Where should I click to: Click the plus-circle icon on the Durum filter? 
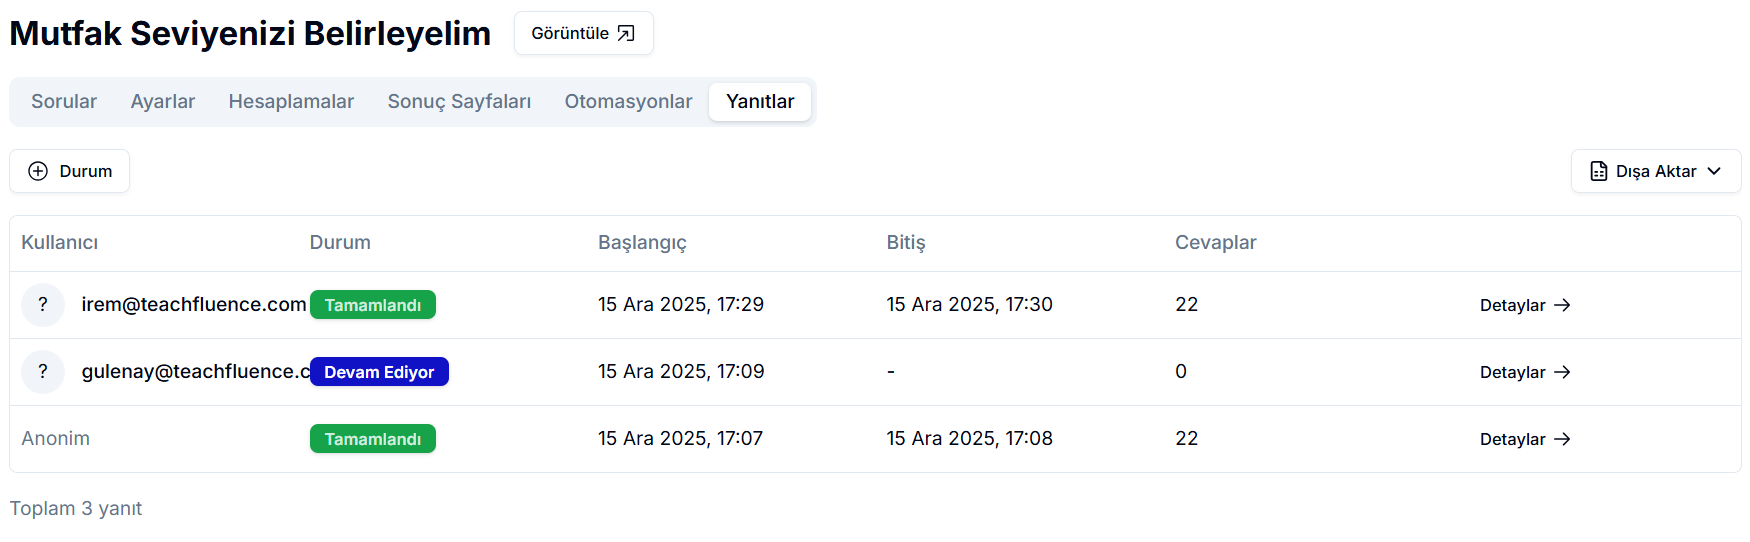(38, 171)
